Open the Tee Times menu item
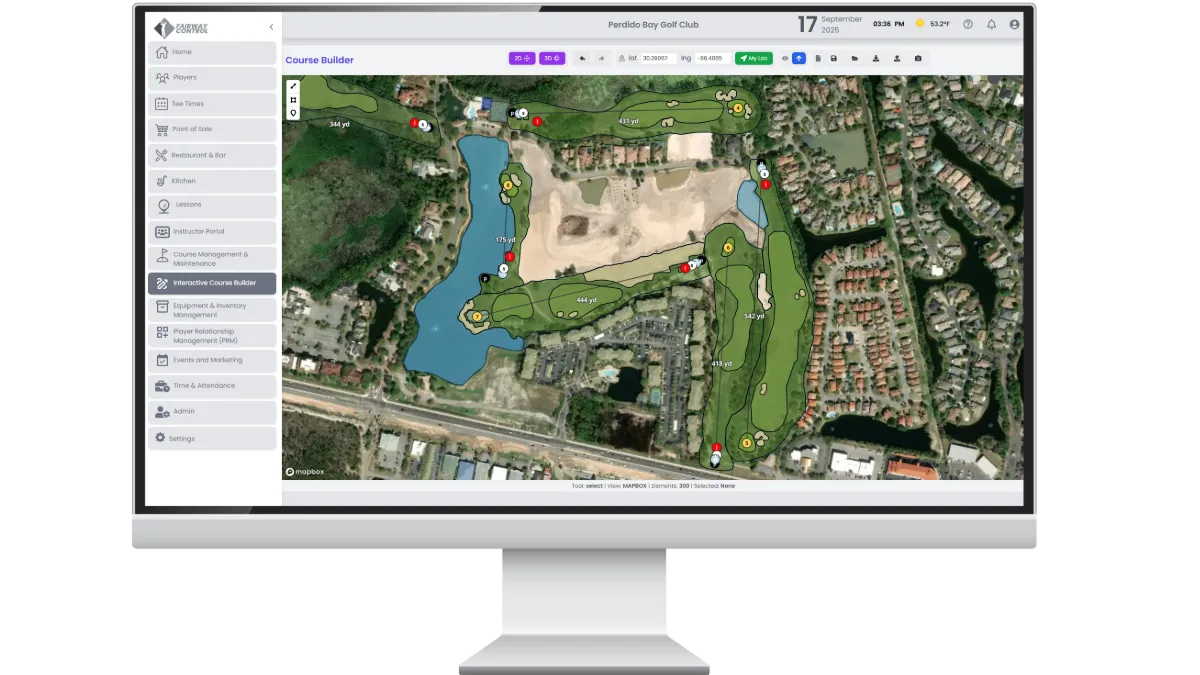 (x=212, y=104)
